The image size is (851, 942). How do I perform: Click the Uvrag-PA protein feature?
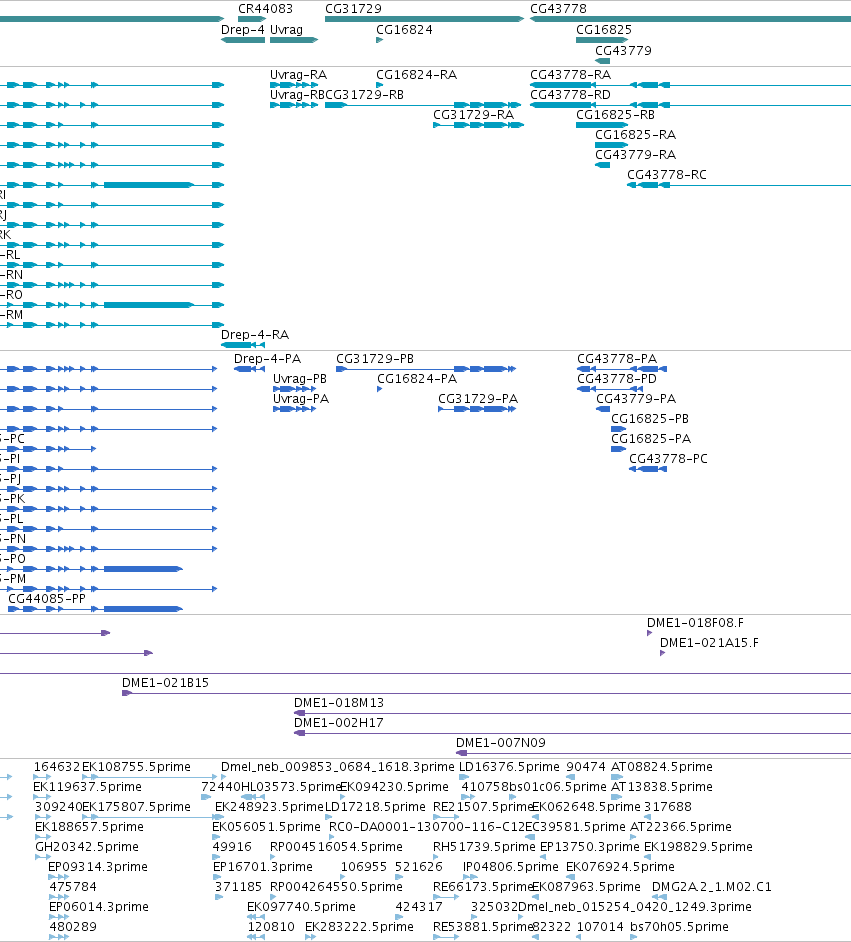(x=294, y=409)
